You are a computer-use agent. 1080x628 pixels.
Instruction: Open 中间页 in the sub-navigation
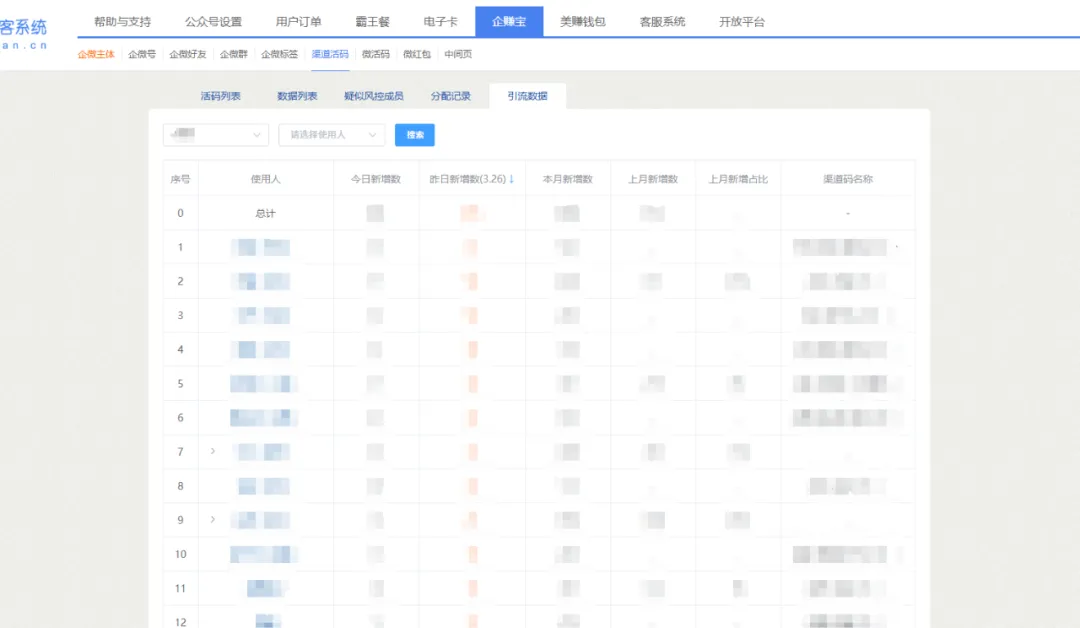click(458, 54)
